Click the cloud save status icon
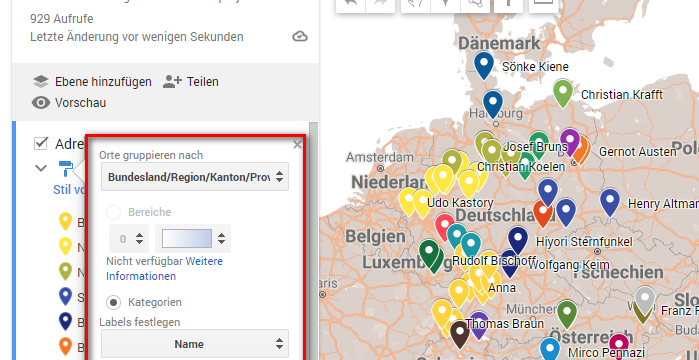Screen dimensions: 699x360 (x=300, y=37)
